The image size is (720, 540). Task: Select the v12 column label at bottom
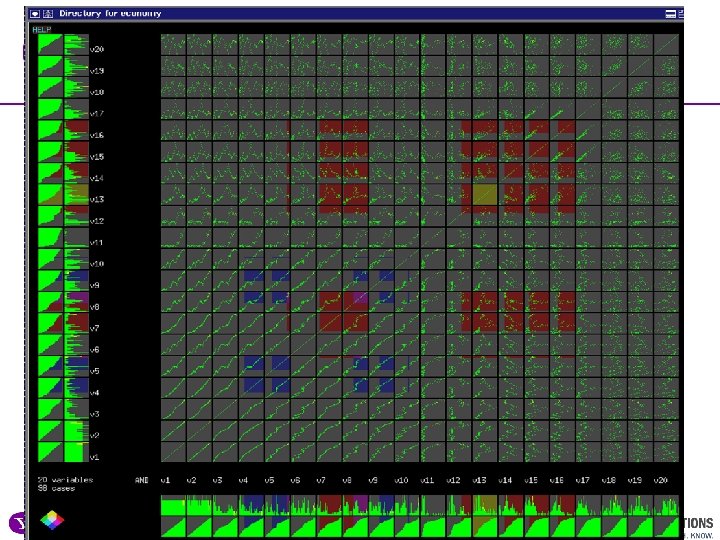[x=453, y=480]
